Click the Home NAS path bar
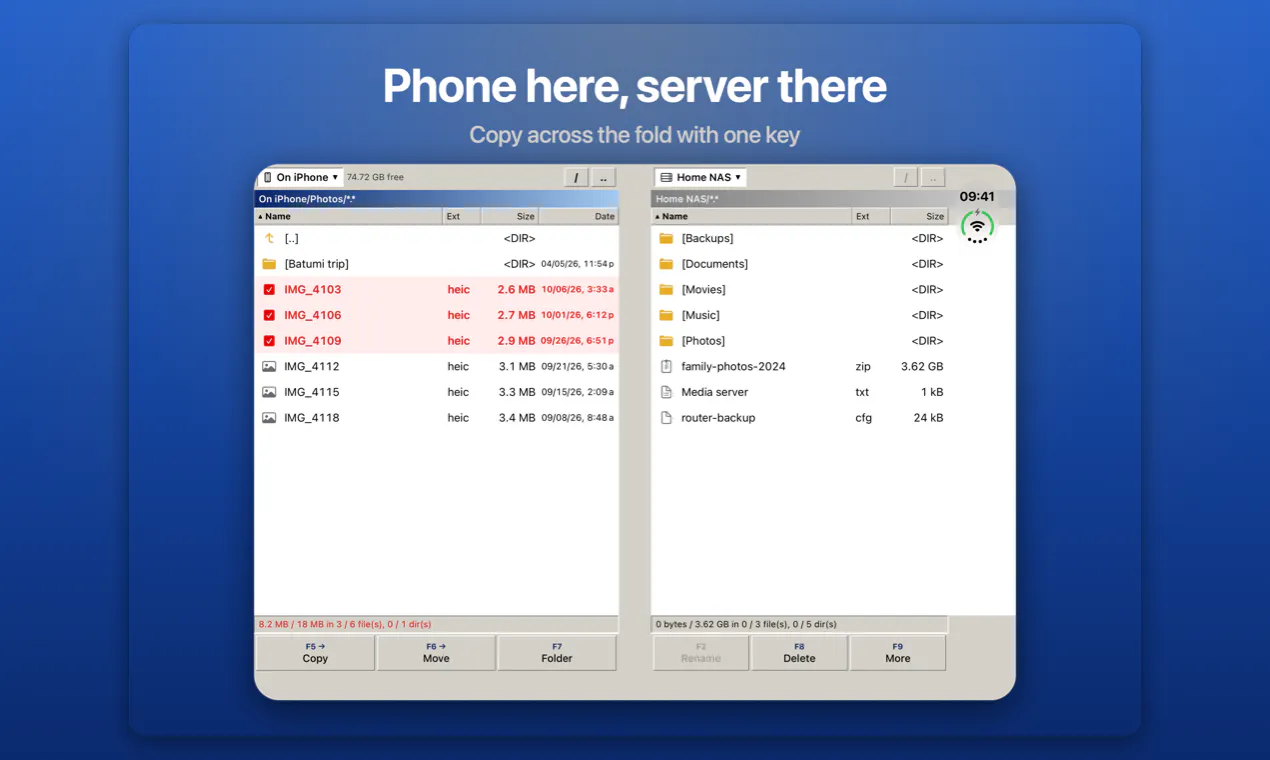1270x760 pixels. pyautogui.click(x=799, y=199)
